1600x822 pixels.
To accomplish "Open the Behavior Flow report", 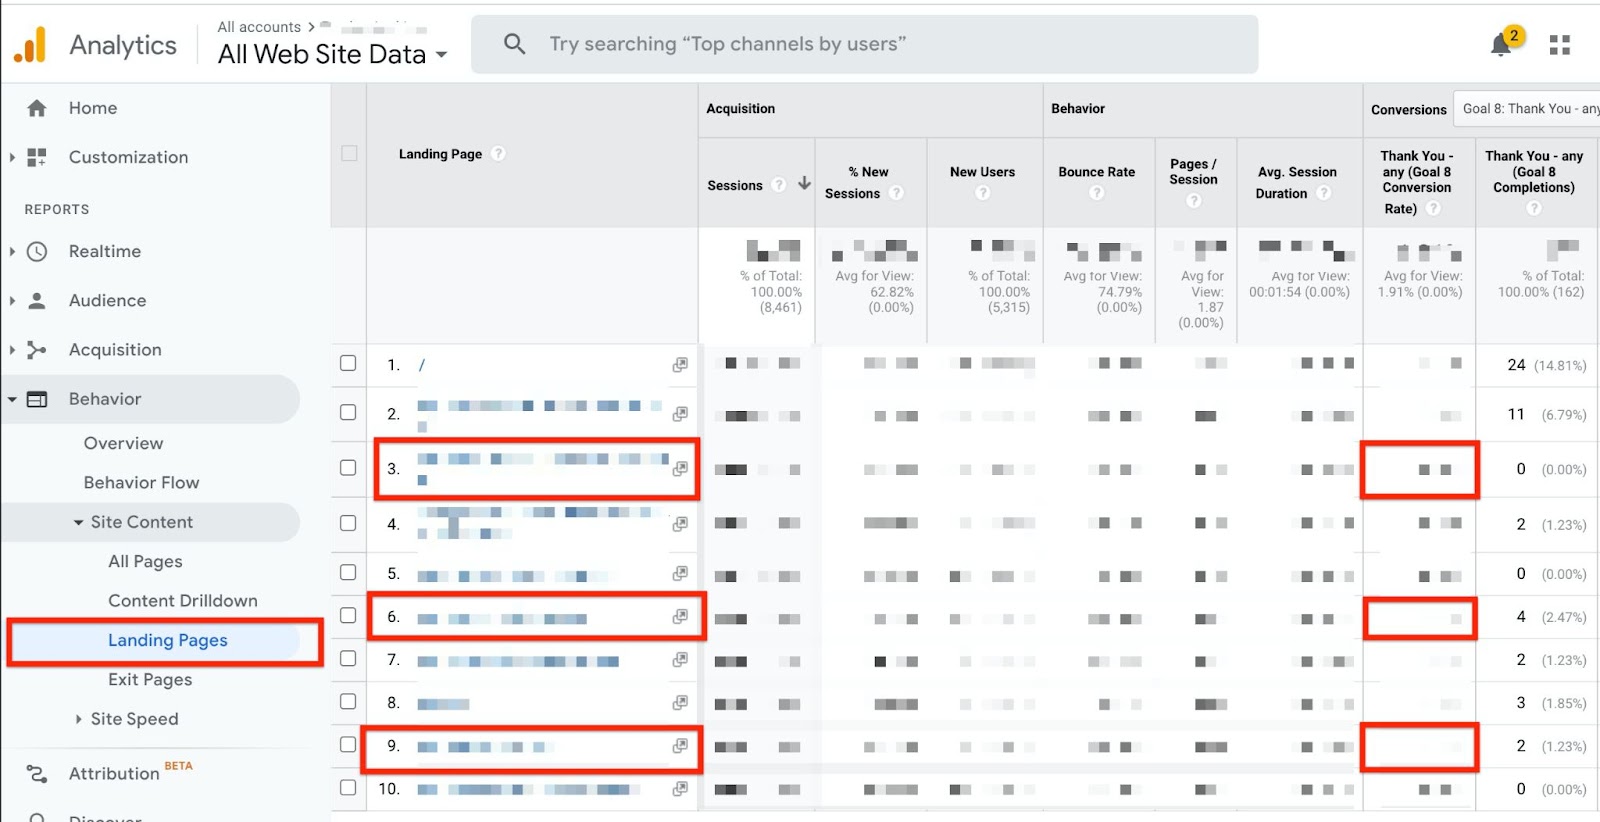I will 141,482.
